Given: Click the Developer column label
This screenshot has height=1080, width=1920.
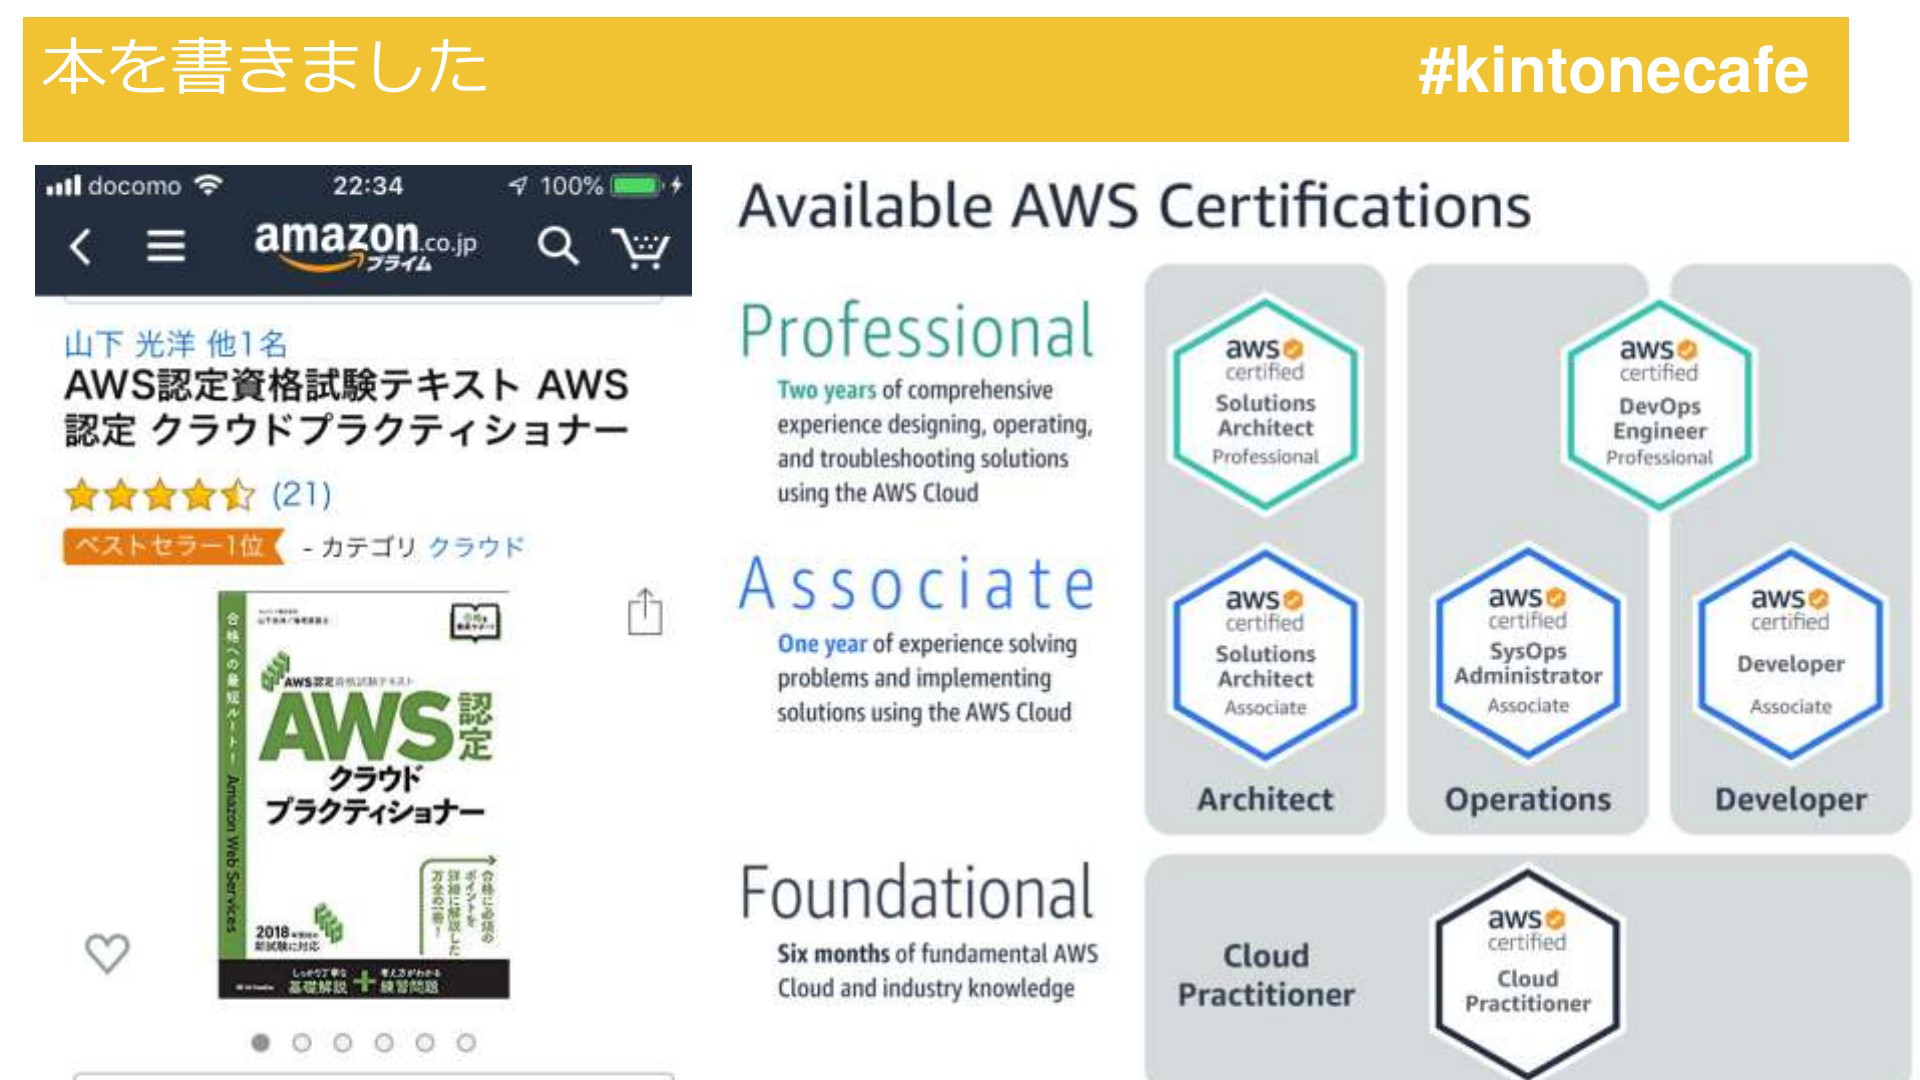Looking at the screenshot, I should coord(1790,800).
